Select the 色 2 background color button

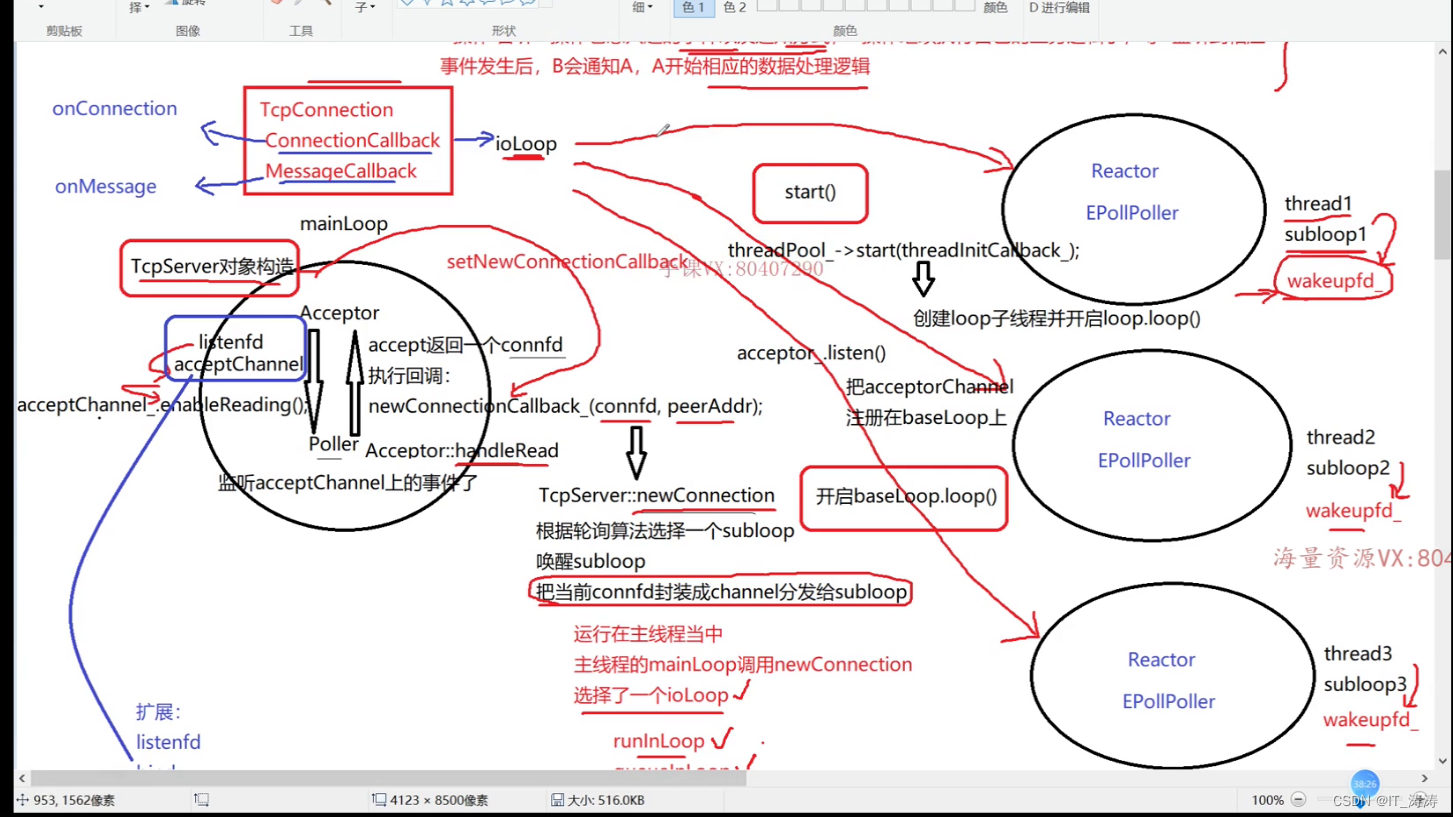[734, 8]
